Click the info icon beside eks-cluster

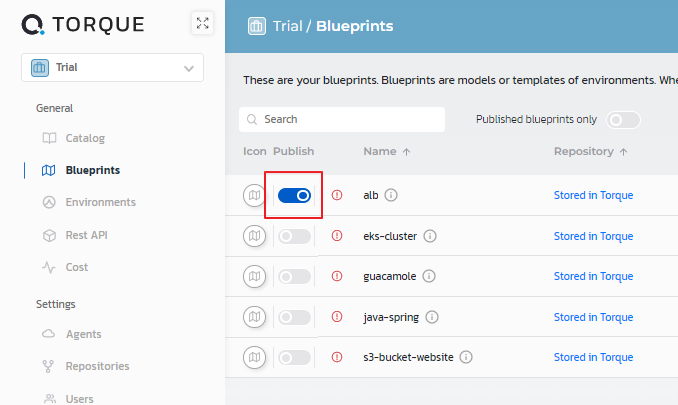(x=430, y=237)
